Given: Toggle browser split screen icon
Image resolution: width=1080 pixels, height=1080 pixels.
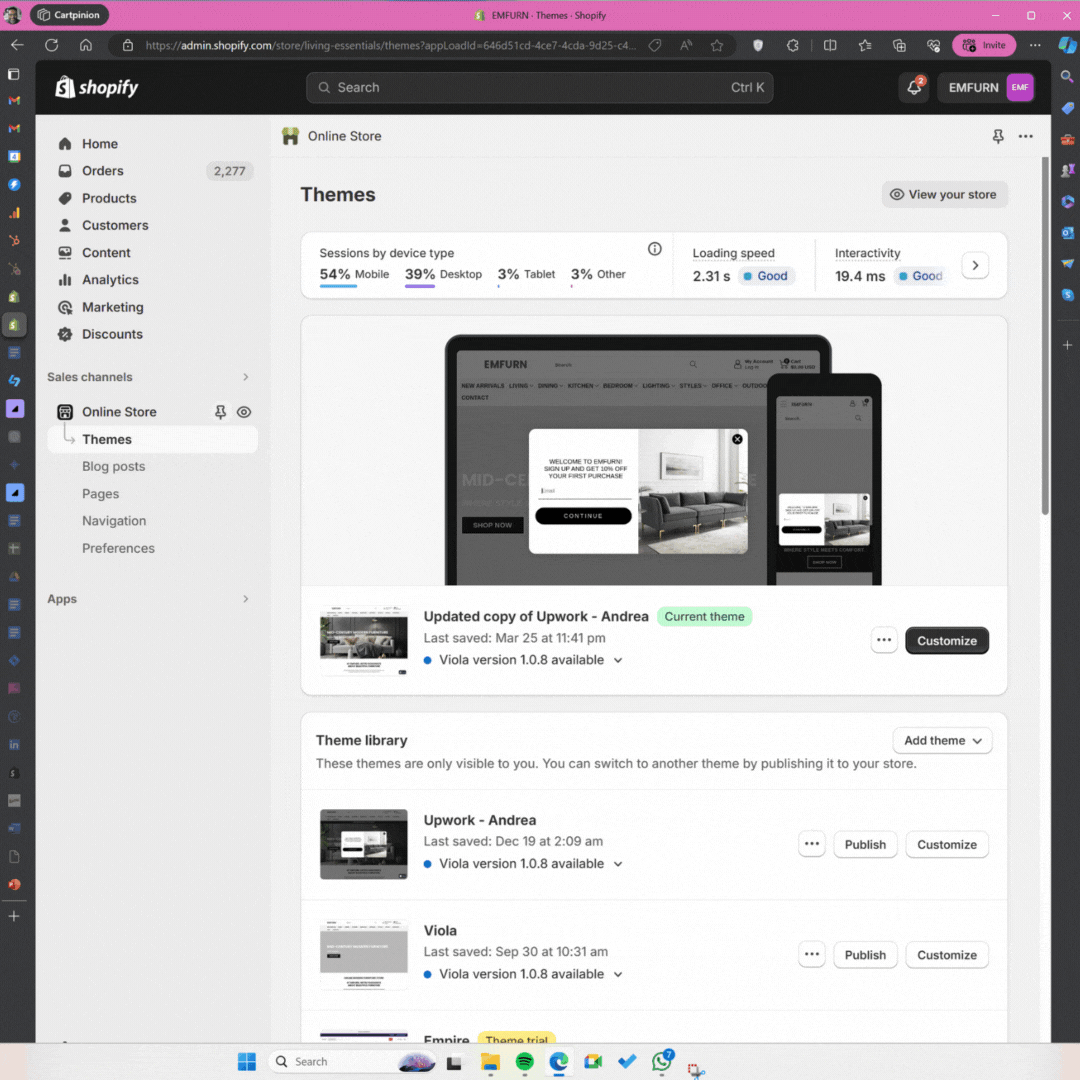Looking at the screenshot, I should (830, 45).
